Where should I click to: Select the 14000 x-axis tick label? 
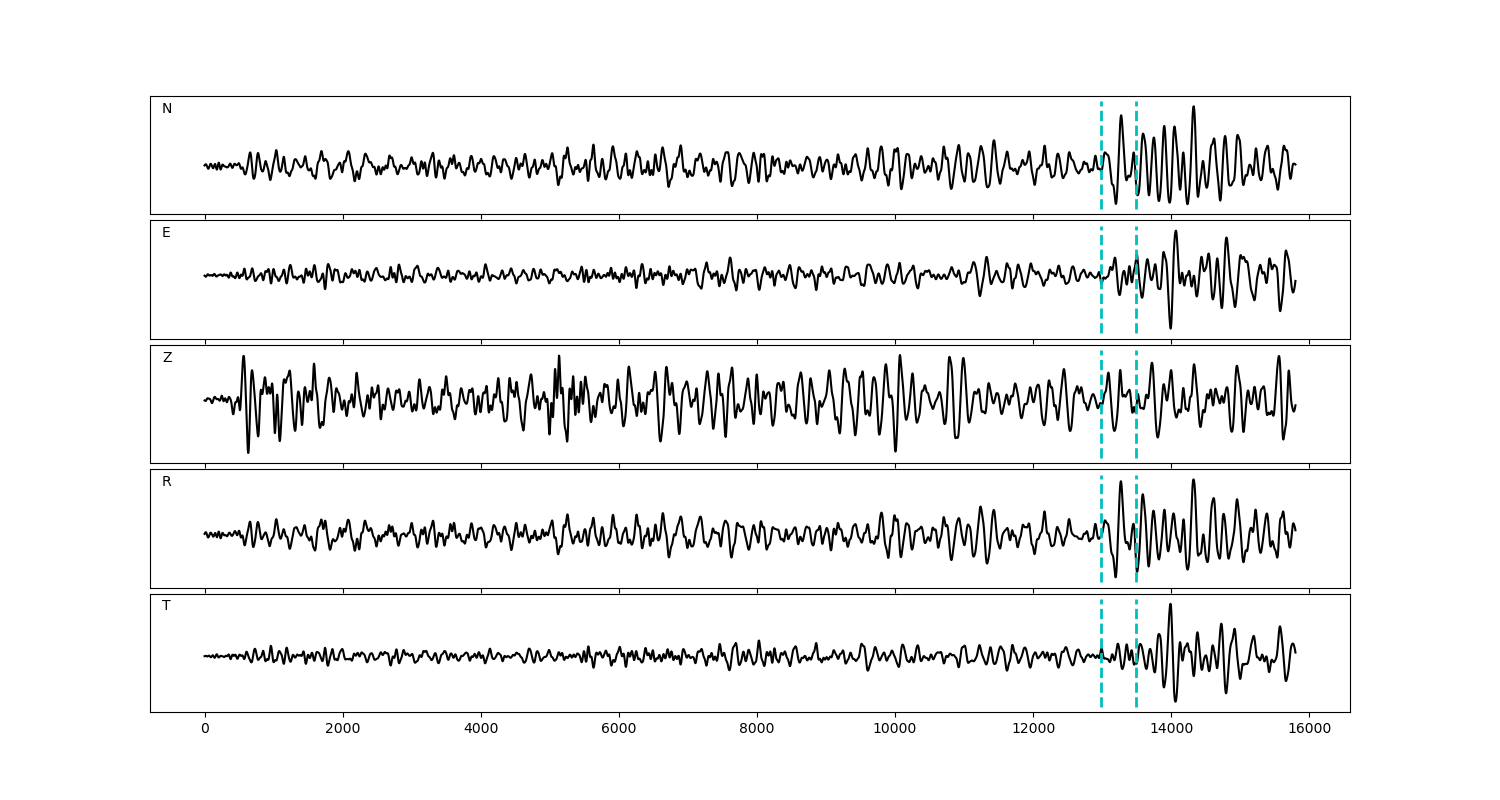[x=1170, y=730]
